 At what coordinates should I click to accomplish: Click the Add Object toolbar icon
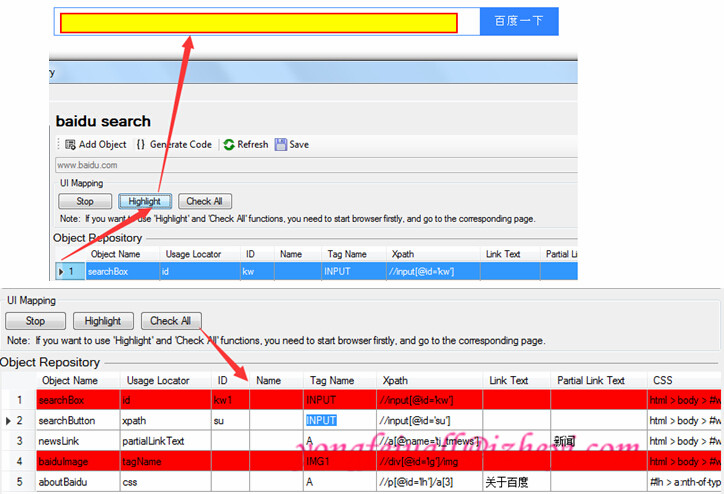click(x=70, y=145)
